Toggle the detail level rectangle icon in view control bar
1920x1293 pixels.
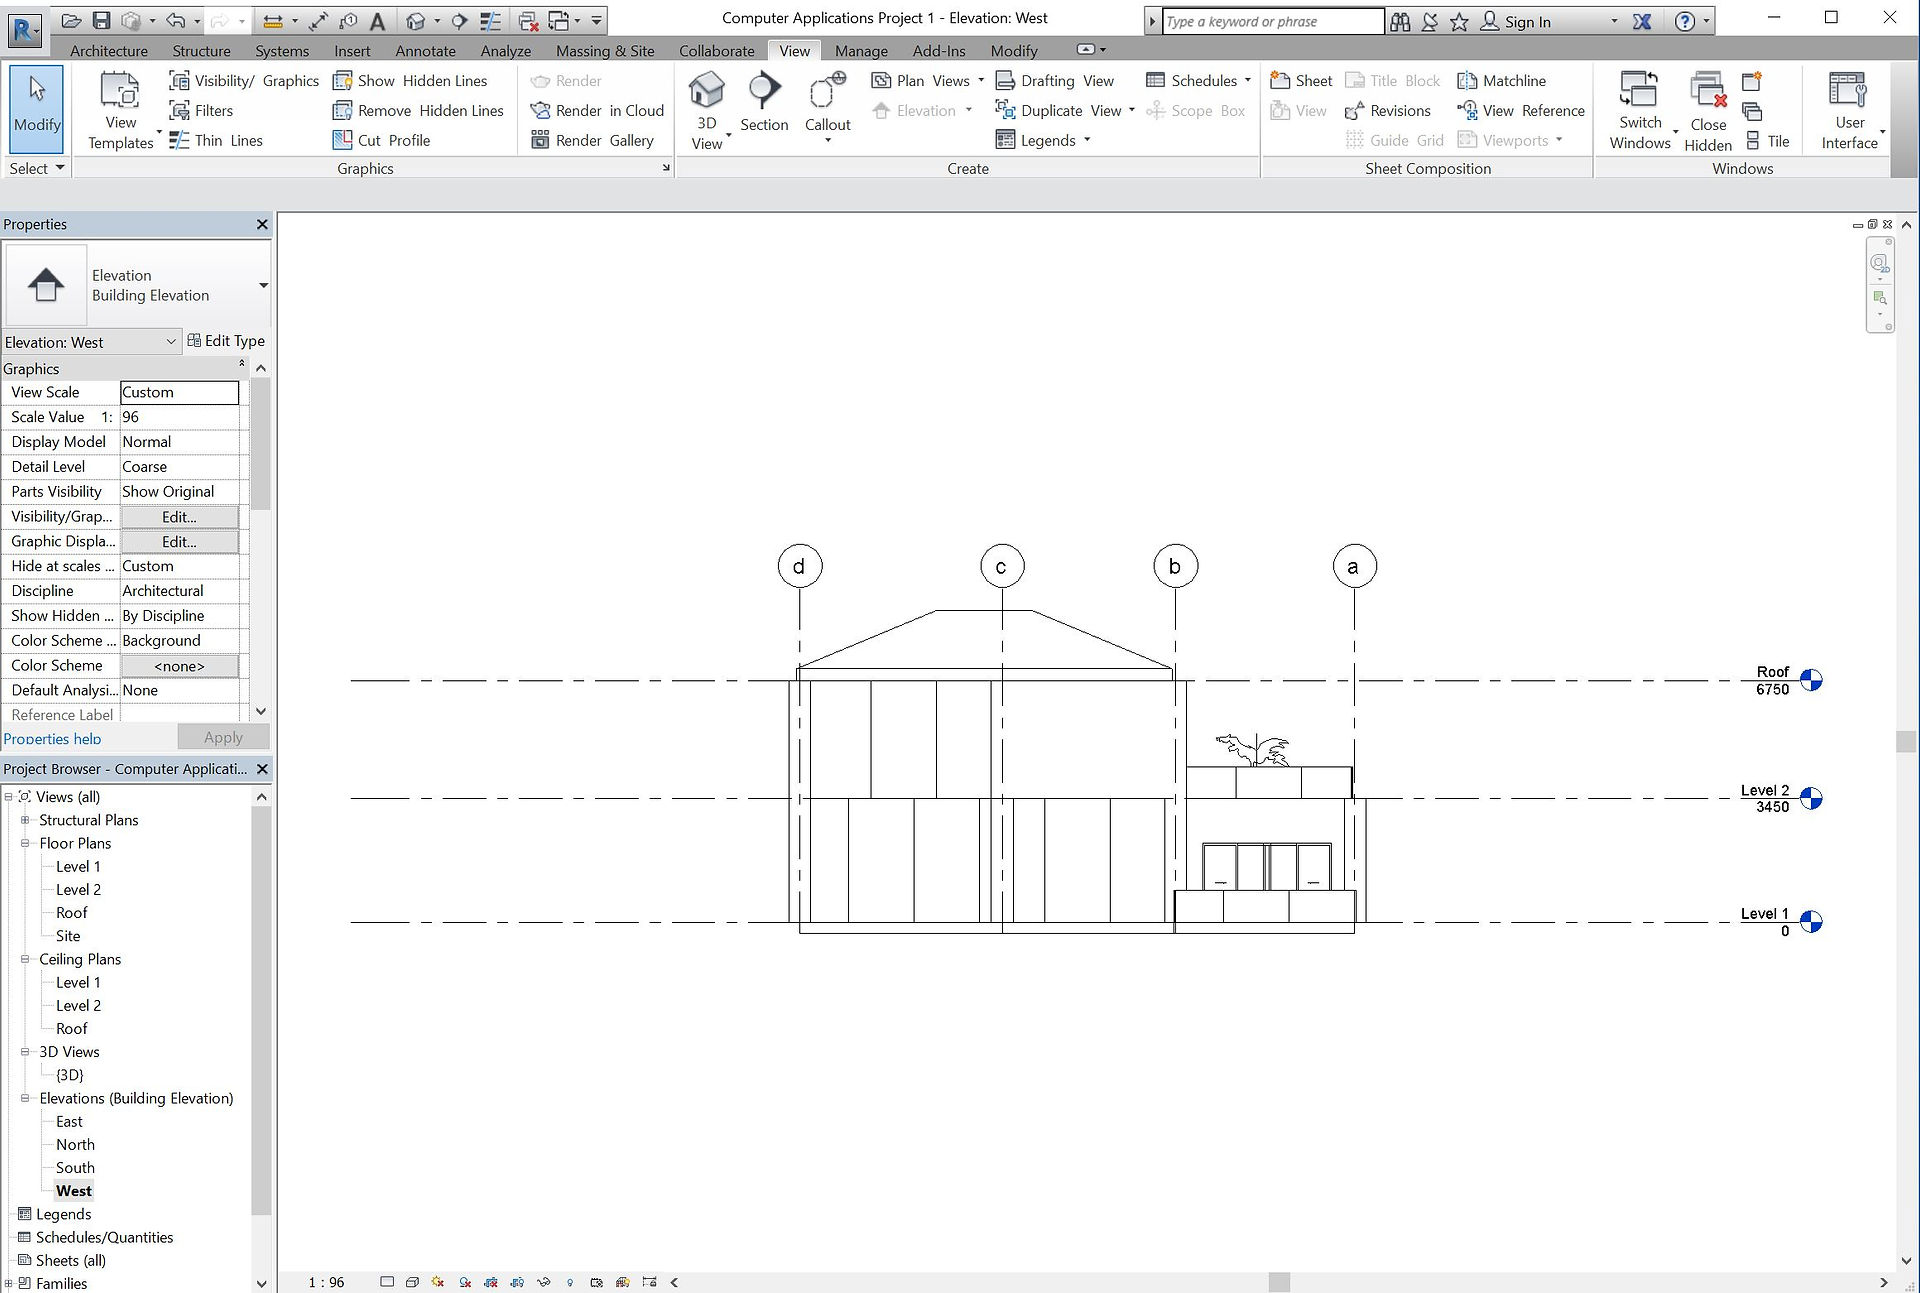(x=387, y=1282)
